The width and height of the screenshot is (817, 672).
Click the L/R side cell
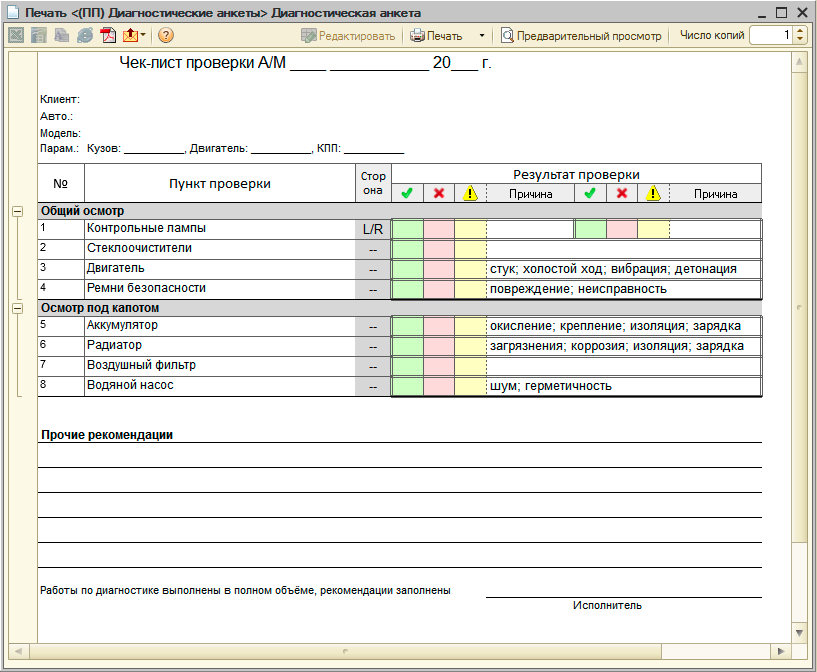373,229
